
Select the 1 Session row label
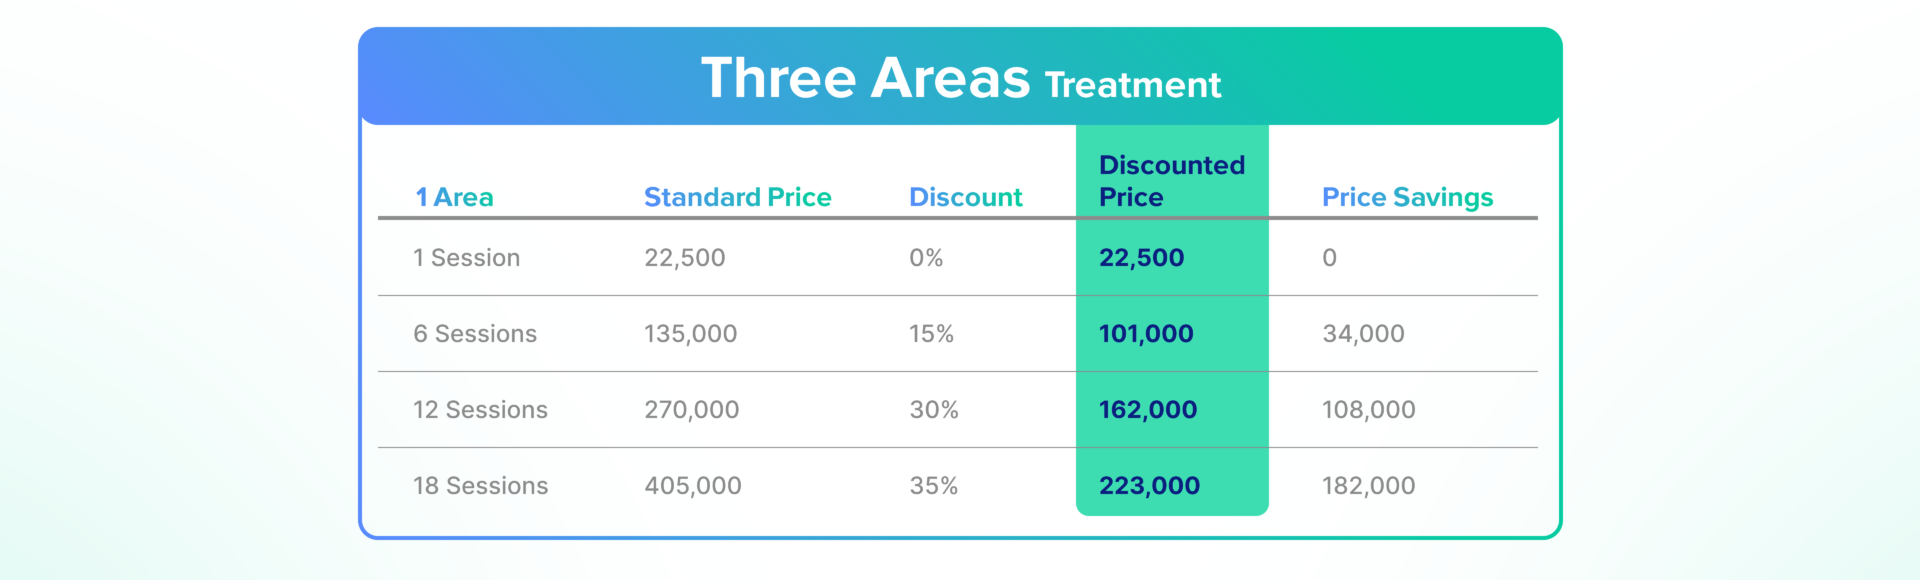[x=466, y=258]
